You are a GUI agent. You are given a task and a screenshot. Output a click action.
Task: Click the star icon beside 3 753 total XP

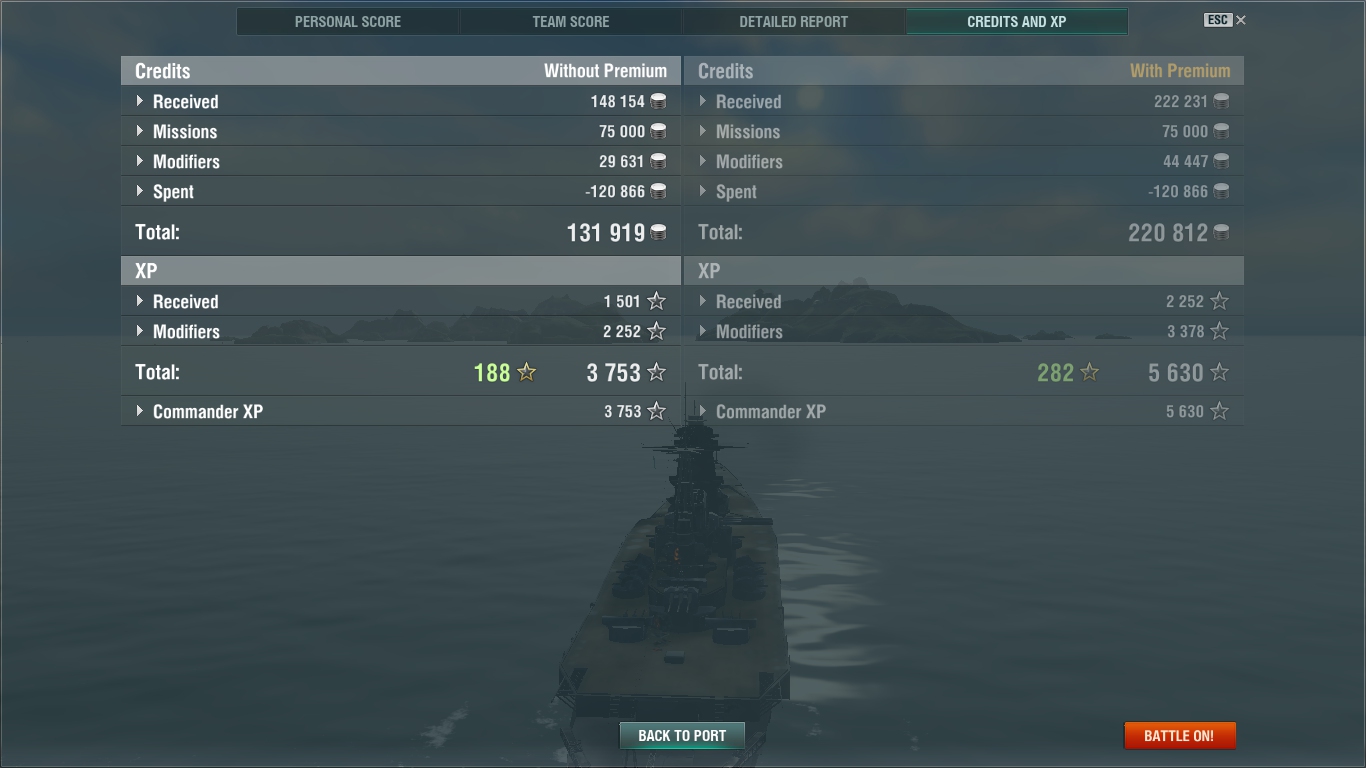coord(656,372)
